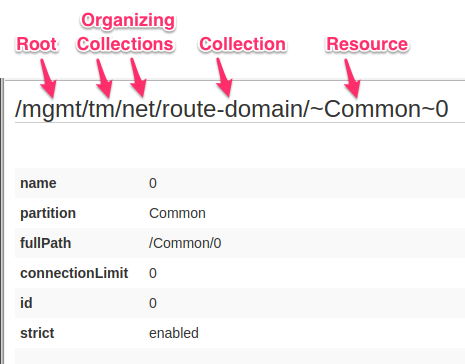The height and width of the screenshot is (364, 465).
Task: Click the 'strict' property label
Action: [37, 333]
